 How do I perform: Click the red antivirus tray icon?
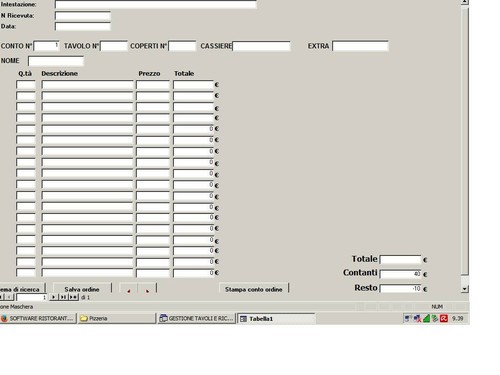444,319
